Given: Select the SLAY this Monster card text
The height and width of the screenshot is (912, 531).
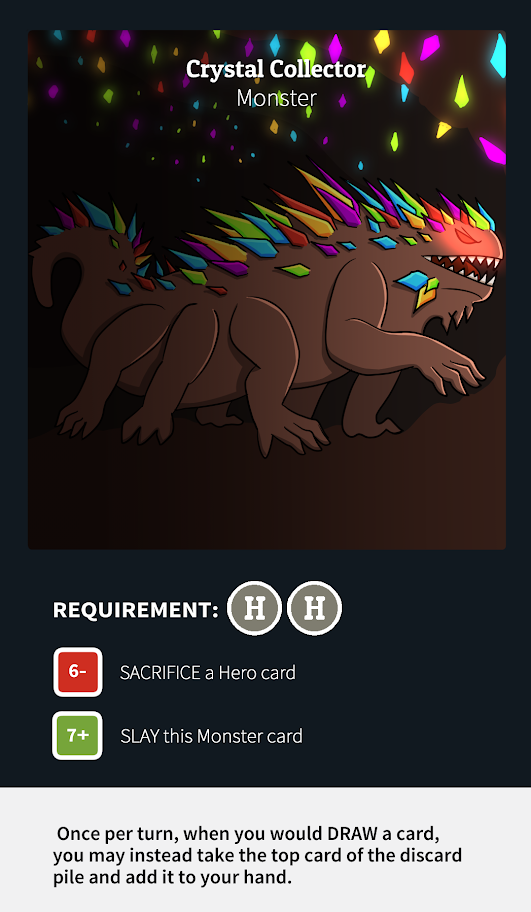Looking at the screenshot, I should (x=211, y=736).
